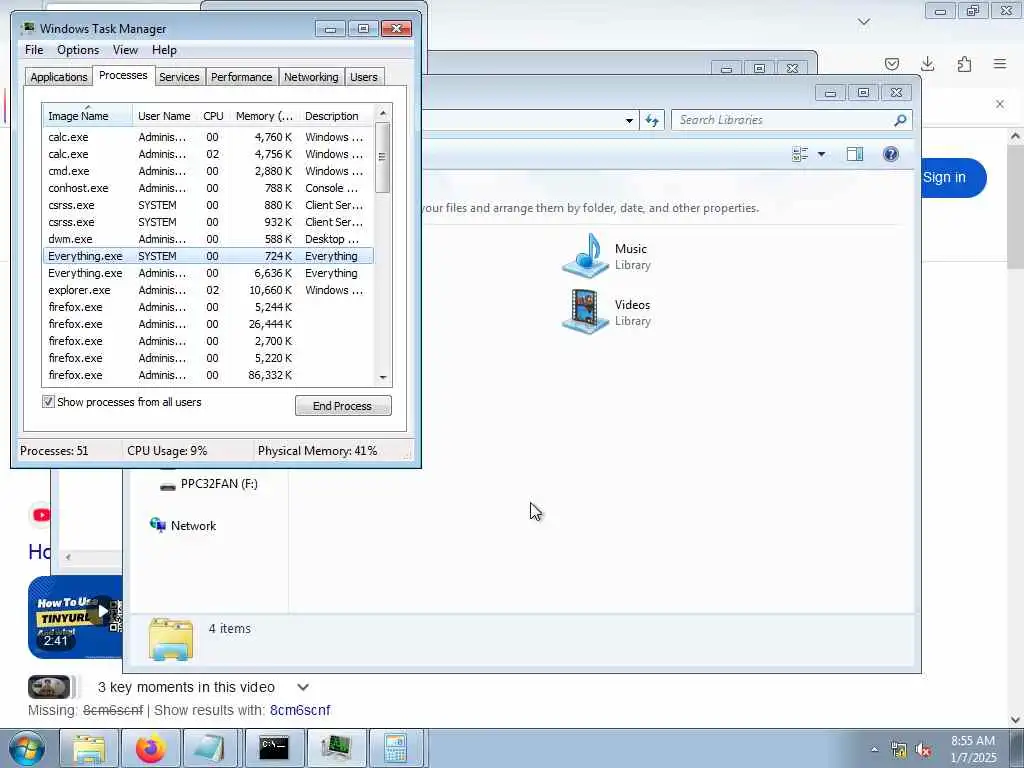Select firefox.exe row using 26,444 K
Screen dimensions: 1024x768
click(x=208, y=324)
